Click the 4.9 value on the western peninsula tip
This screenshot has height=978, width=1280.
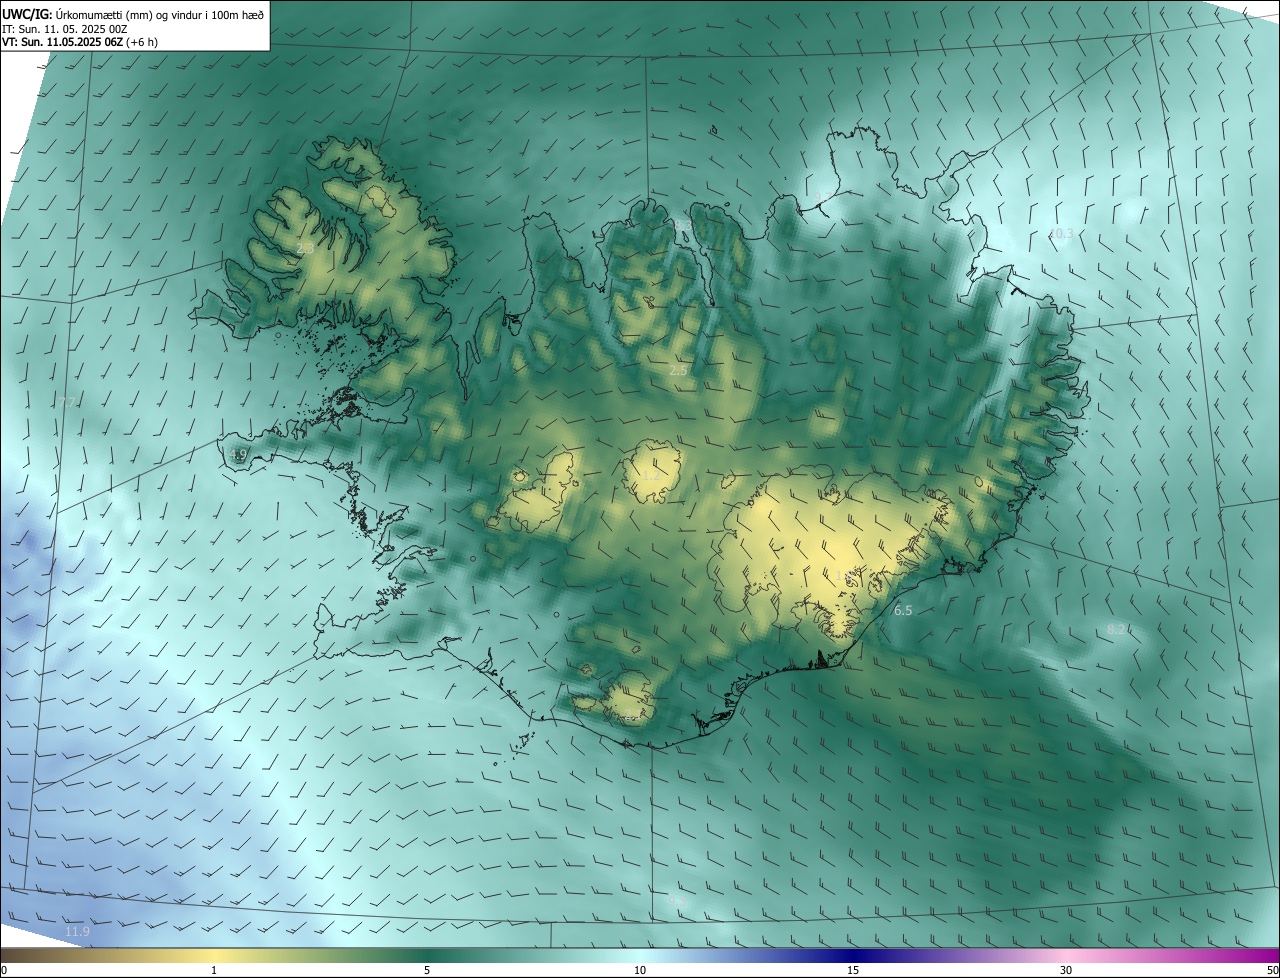tap(238, 455)
